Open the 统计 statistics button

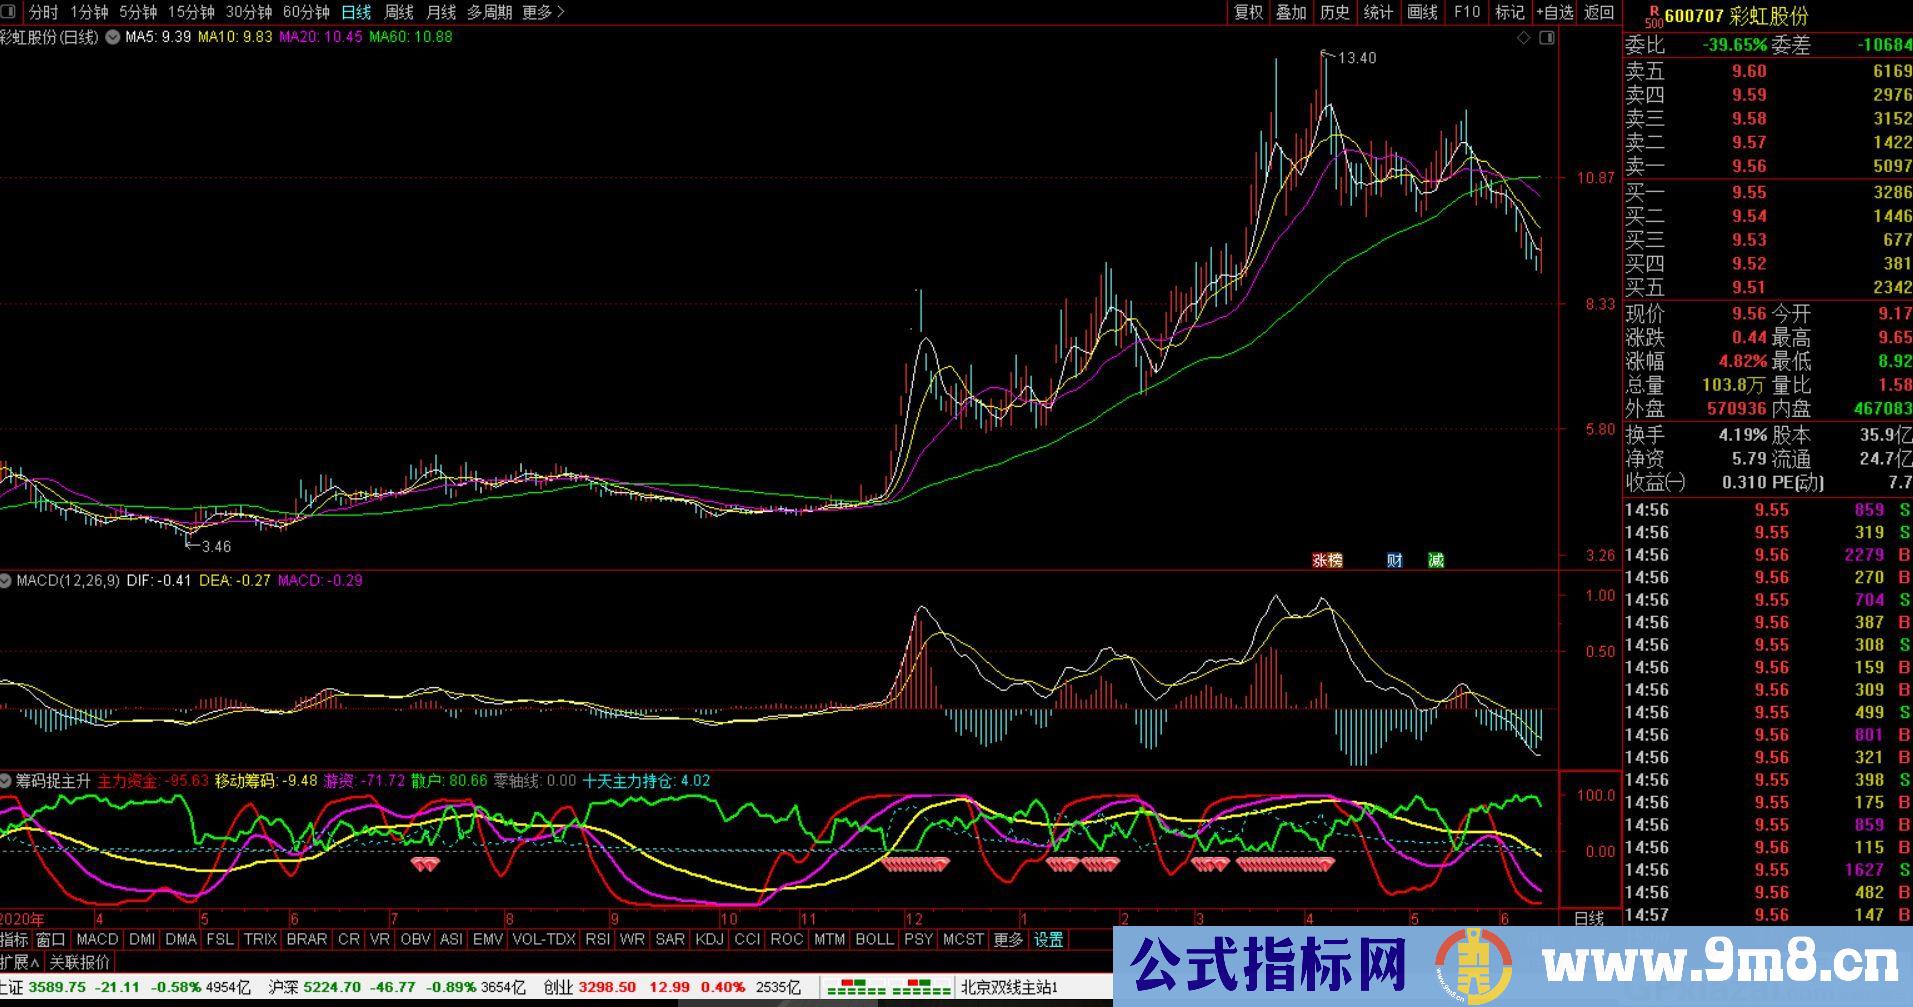coord(1378,12)
